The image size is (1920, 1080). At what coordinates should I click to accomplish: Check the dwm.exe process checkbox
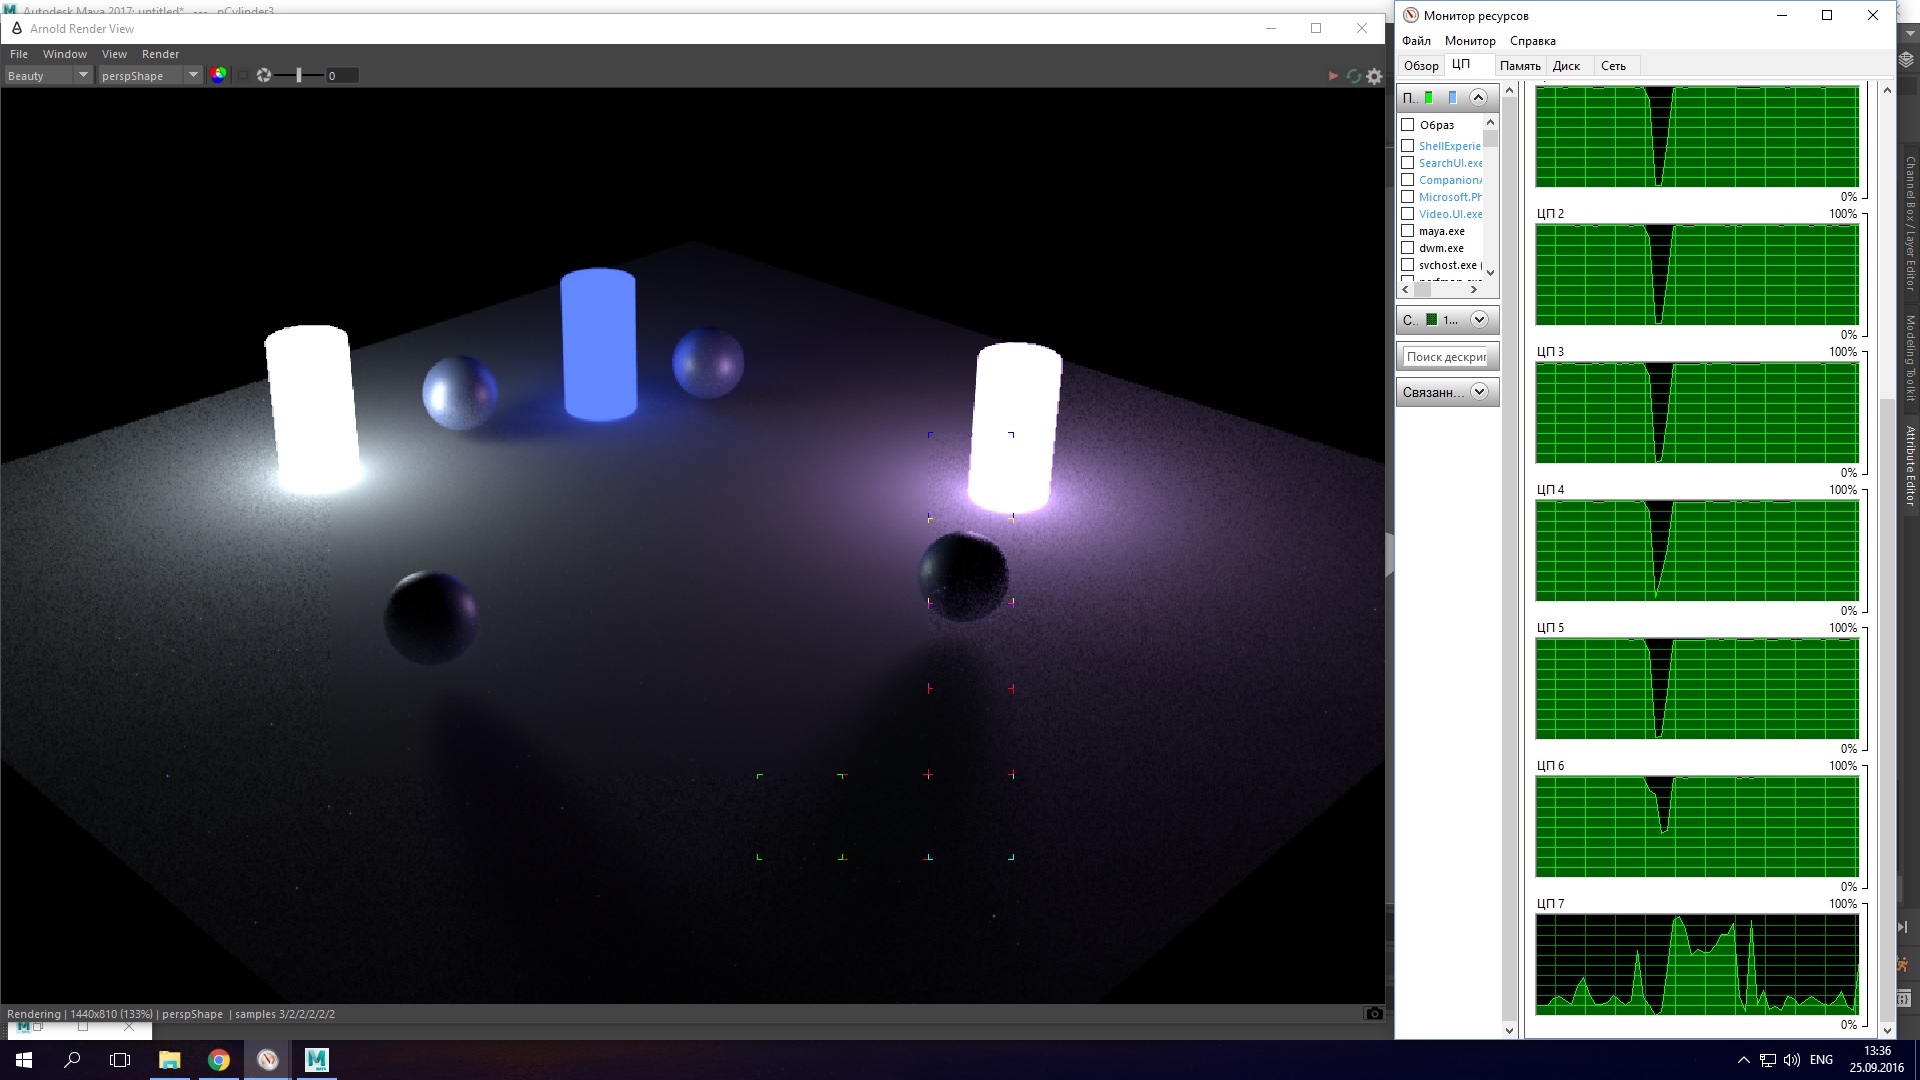coord(1407,248)
